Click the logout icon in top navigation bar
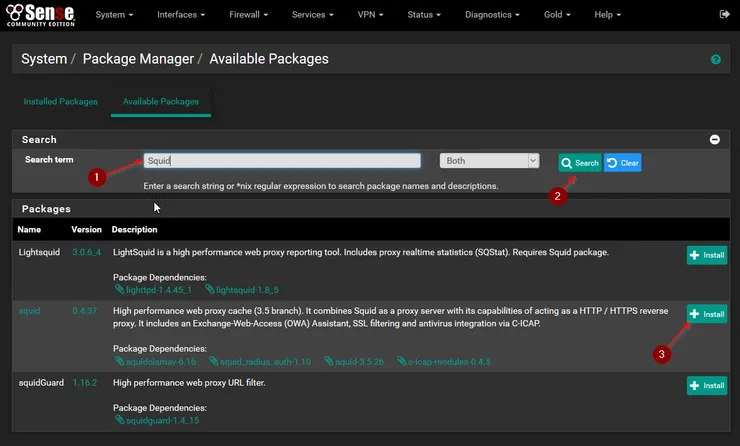The image size is (740, 446). [724, 15]
